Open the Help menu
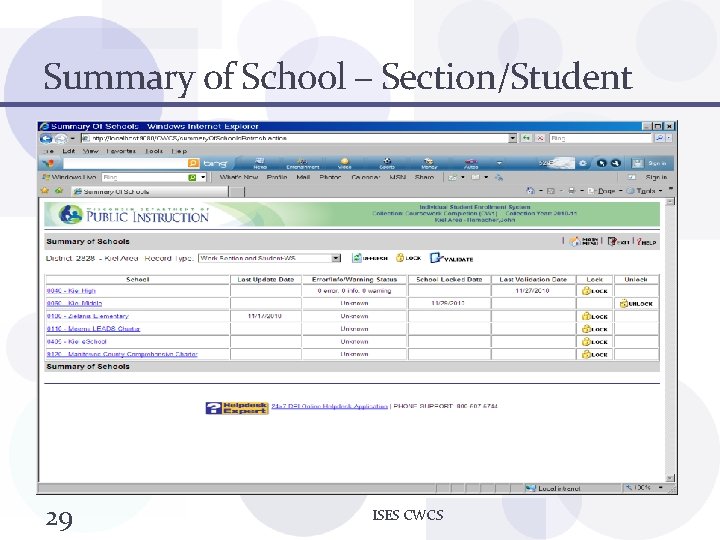 point(179,151)
